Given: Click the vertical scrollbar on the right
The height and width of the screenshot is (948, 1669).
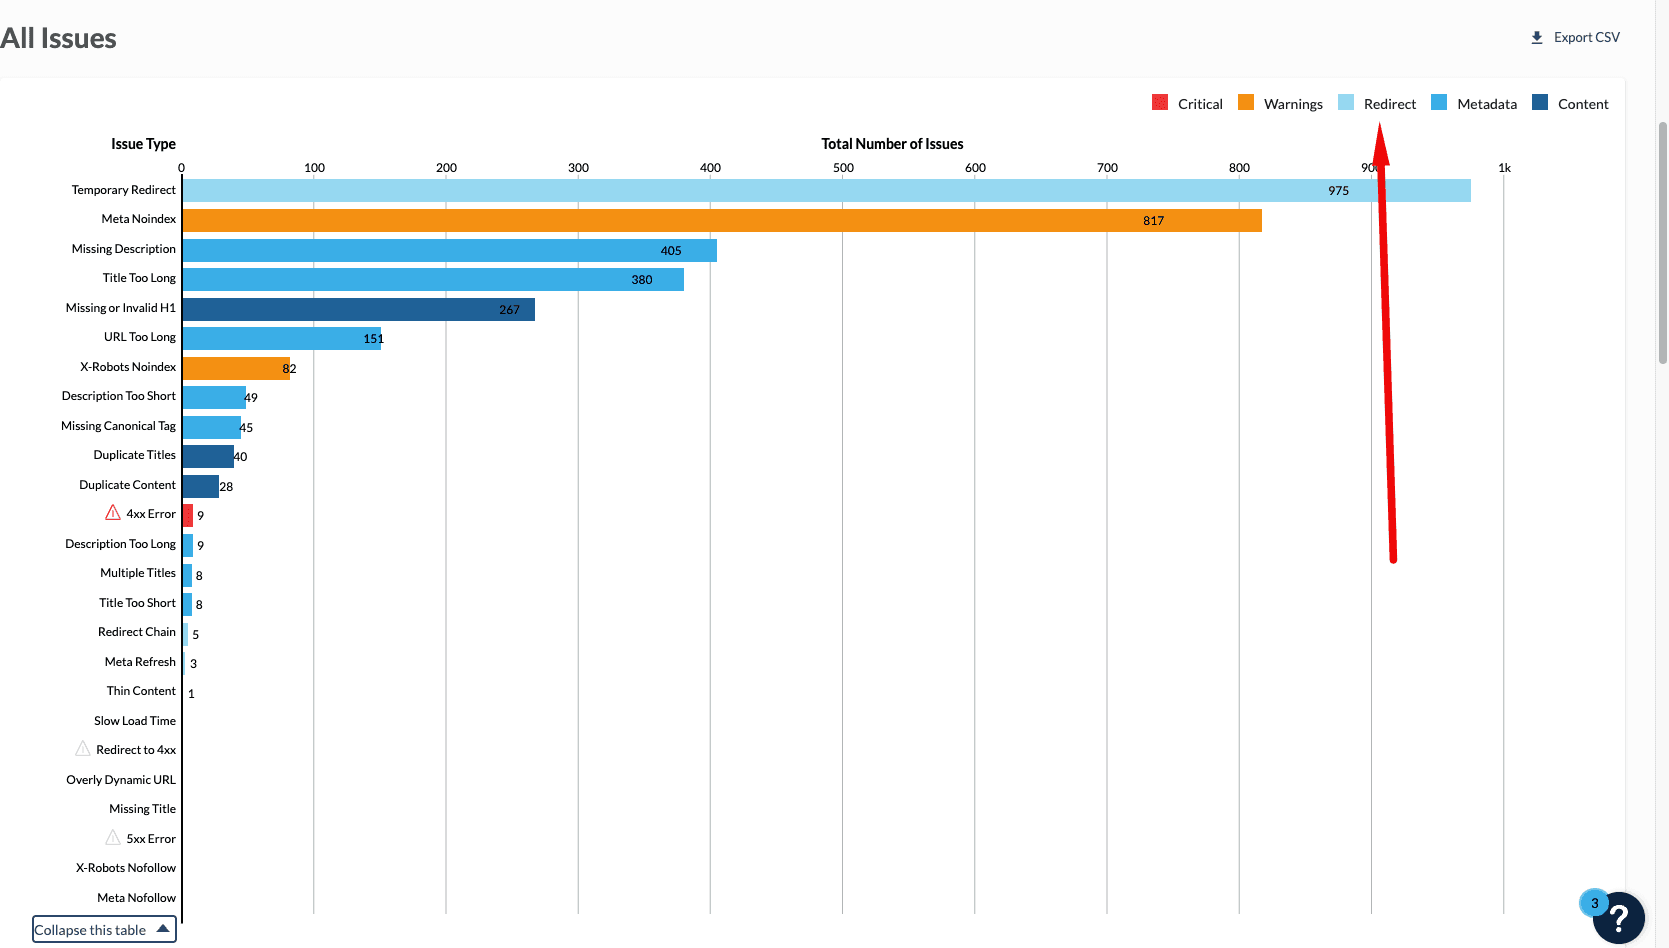Looking at the screenshot, I should (x=1662, y=240).
